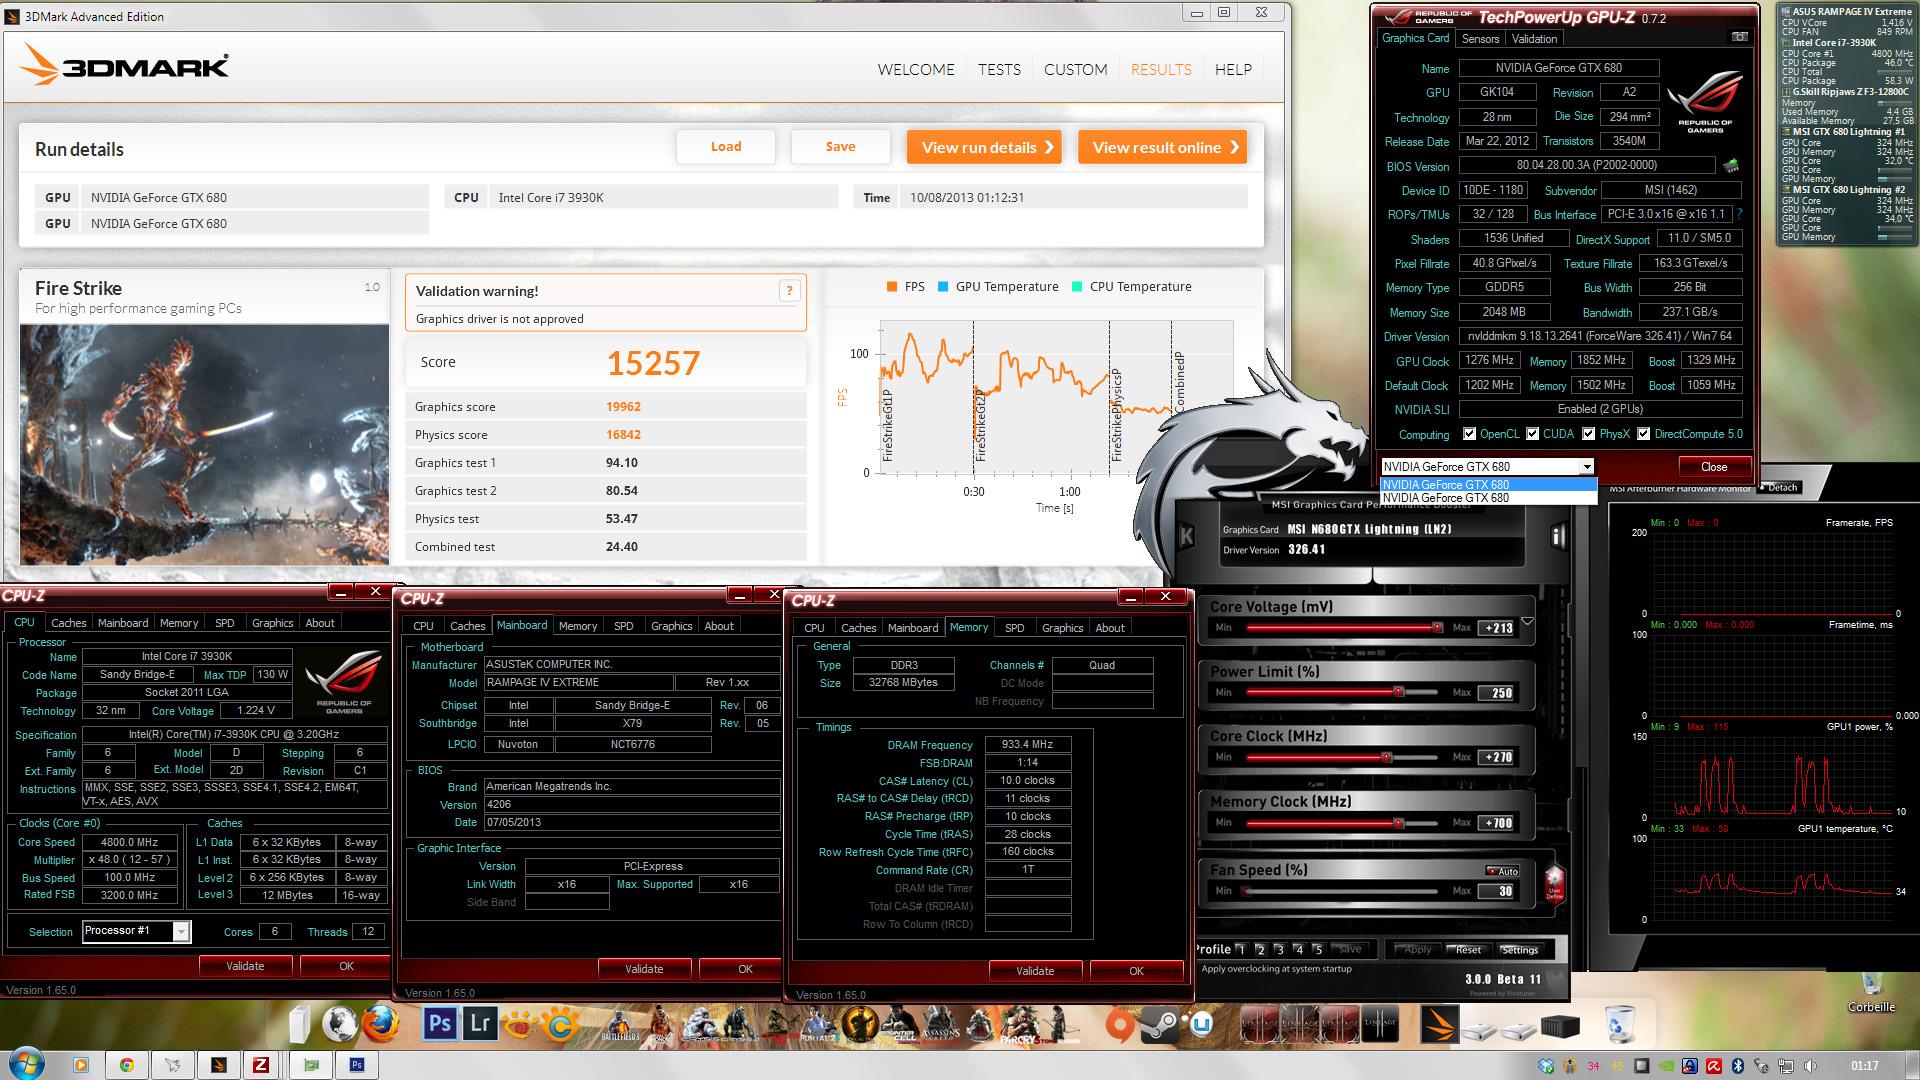The height and width of the screenshot is (1080, 1920).
Task: Open the Corbeille desktop icon
Action: point(1871,992)
